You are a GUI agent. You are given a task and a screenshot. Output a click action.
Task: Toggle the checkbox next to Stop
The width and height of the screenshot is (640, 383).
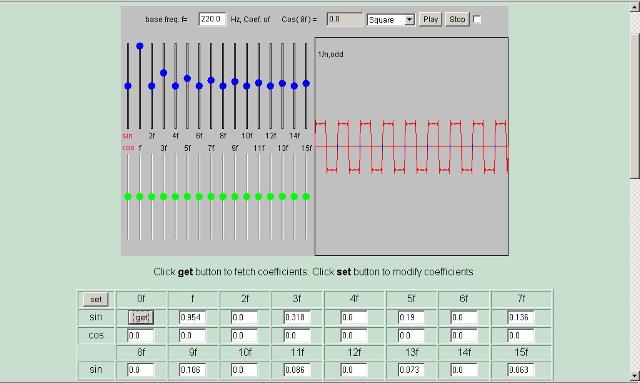click(477, 19)
